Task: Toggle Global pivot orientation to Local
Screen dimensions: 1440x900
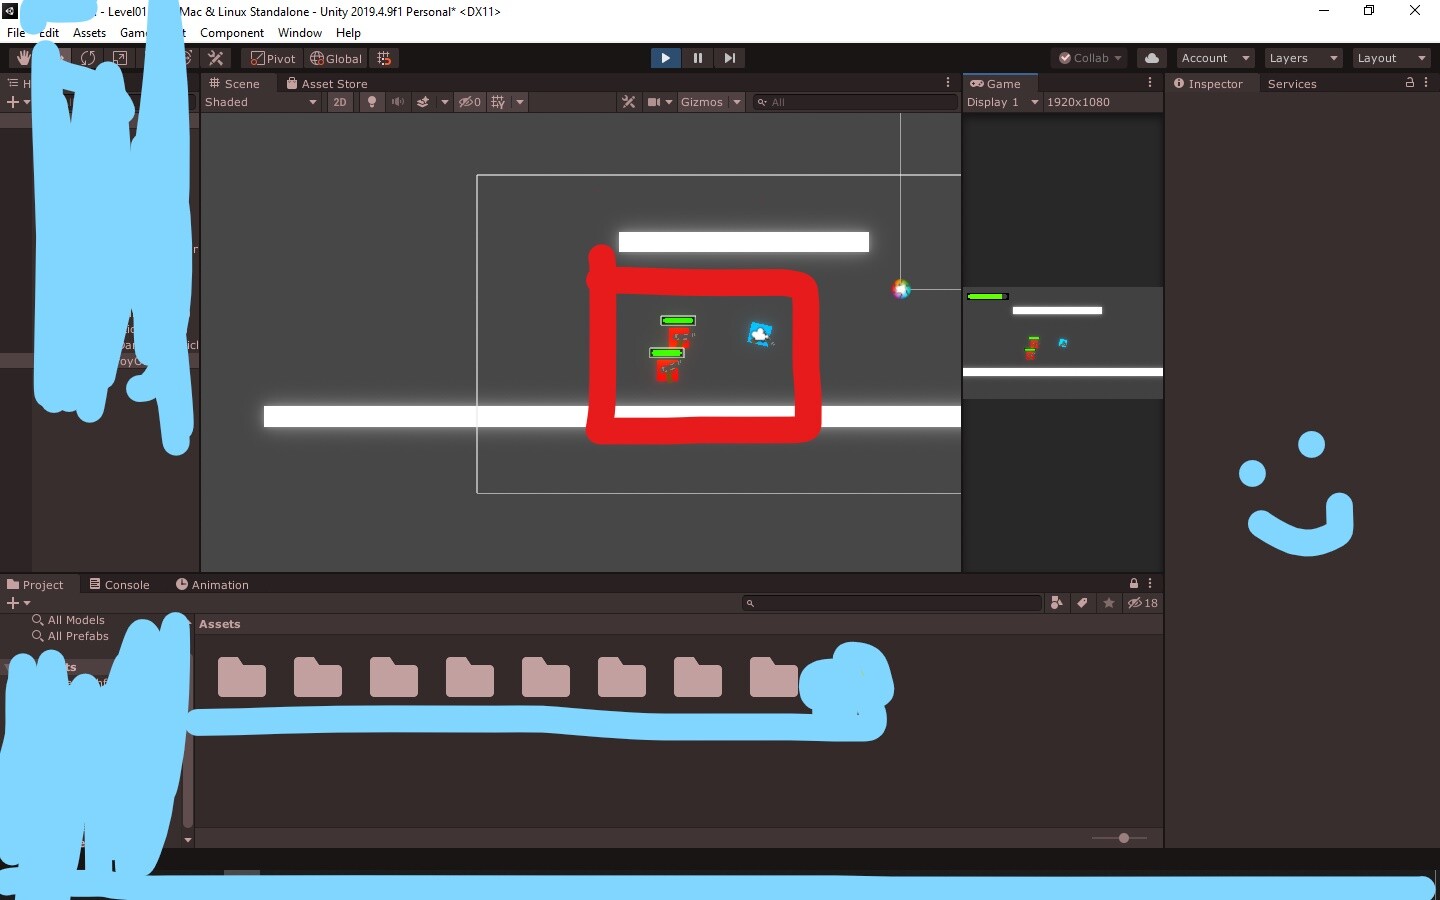Action: click(x=336, y=58)
